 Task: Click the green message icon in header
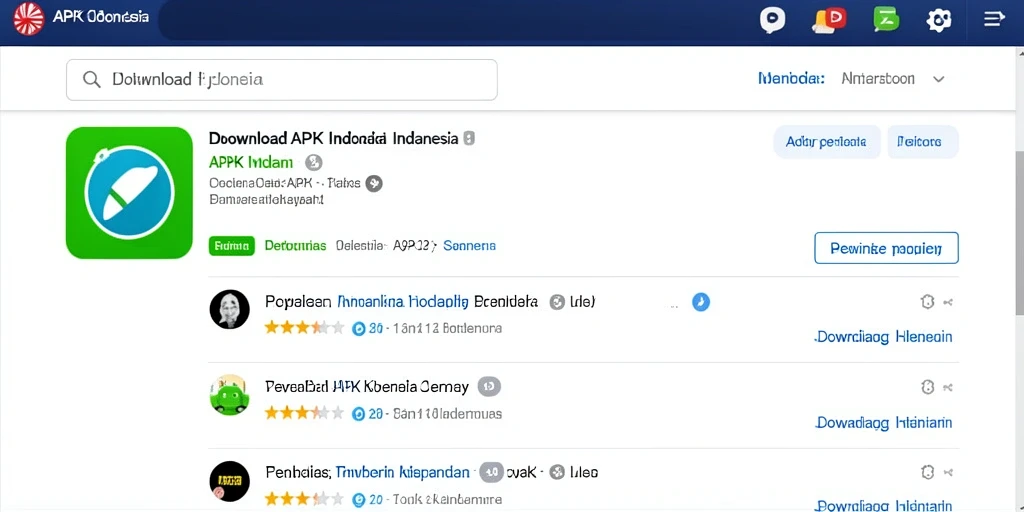[886, 20]
